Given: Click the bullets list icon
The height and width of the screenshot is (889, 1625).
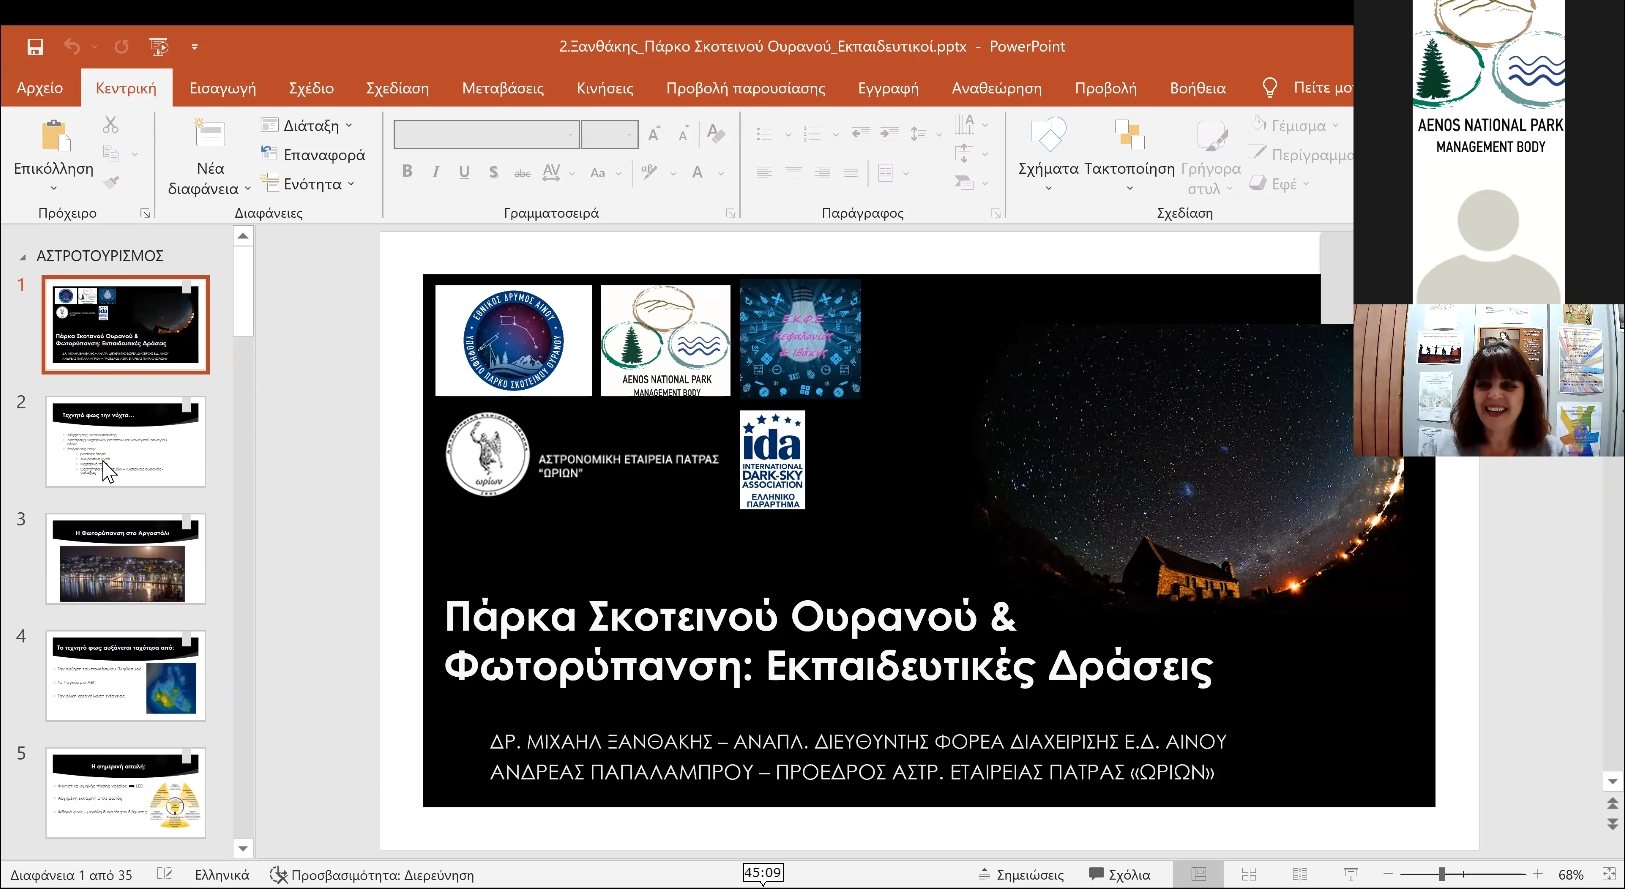Looking at the screenshot, I should (x=764, y=134).
